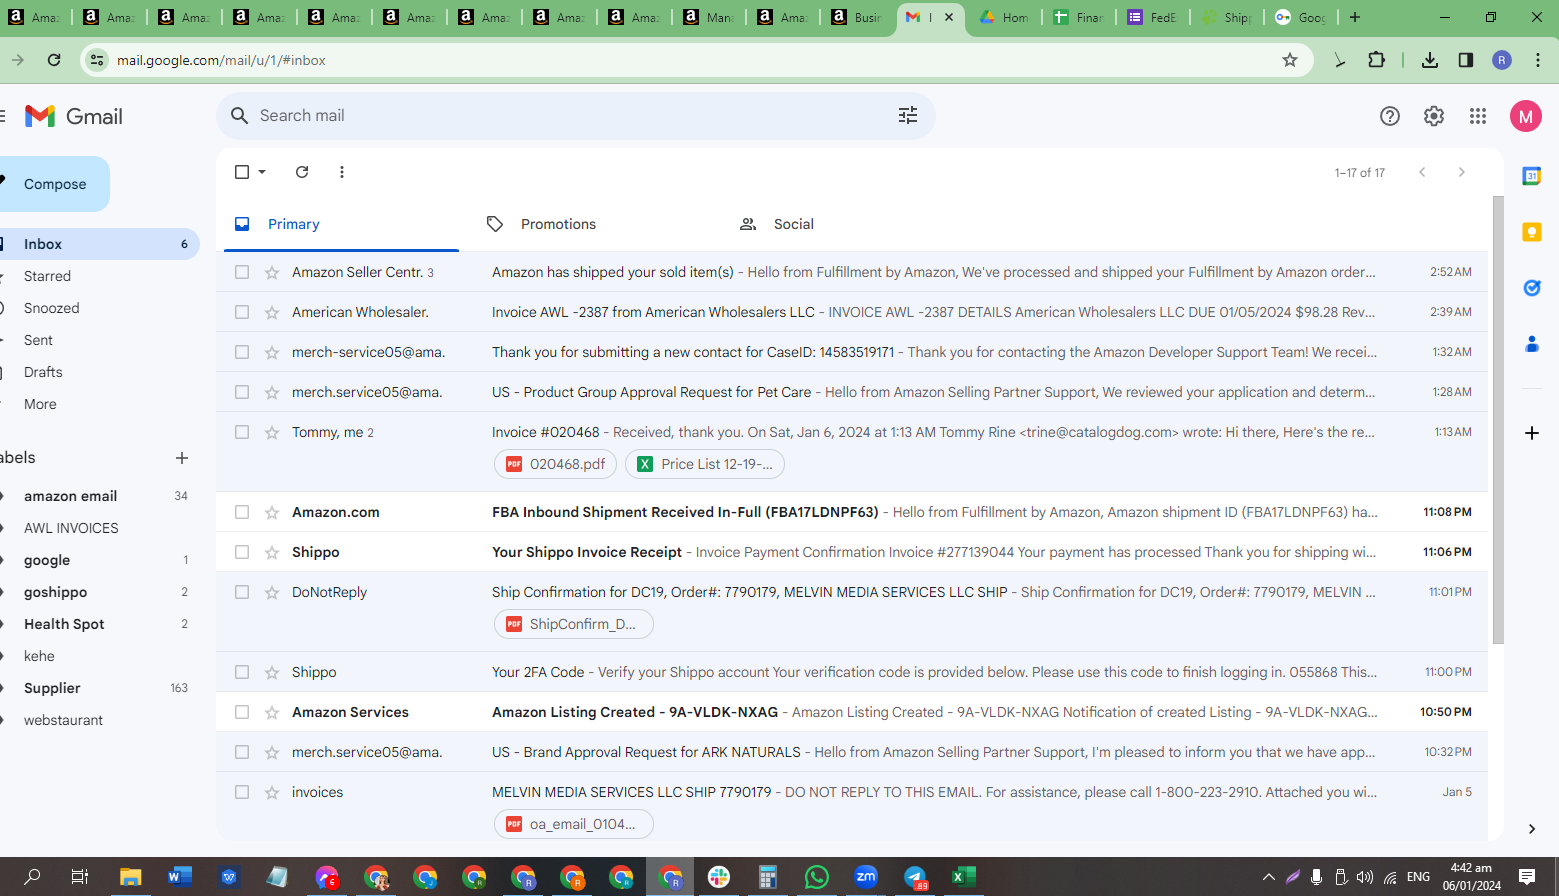Star the Shippo Invoice Receipt email
This screenshot has height=896, width=1559.
click(272, 552)
